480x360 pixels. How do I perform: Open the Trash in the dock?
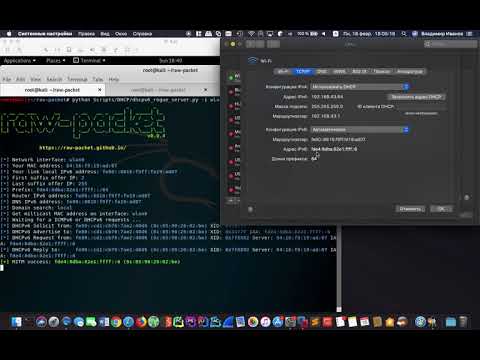(x=463, y=322)
